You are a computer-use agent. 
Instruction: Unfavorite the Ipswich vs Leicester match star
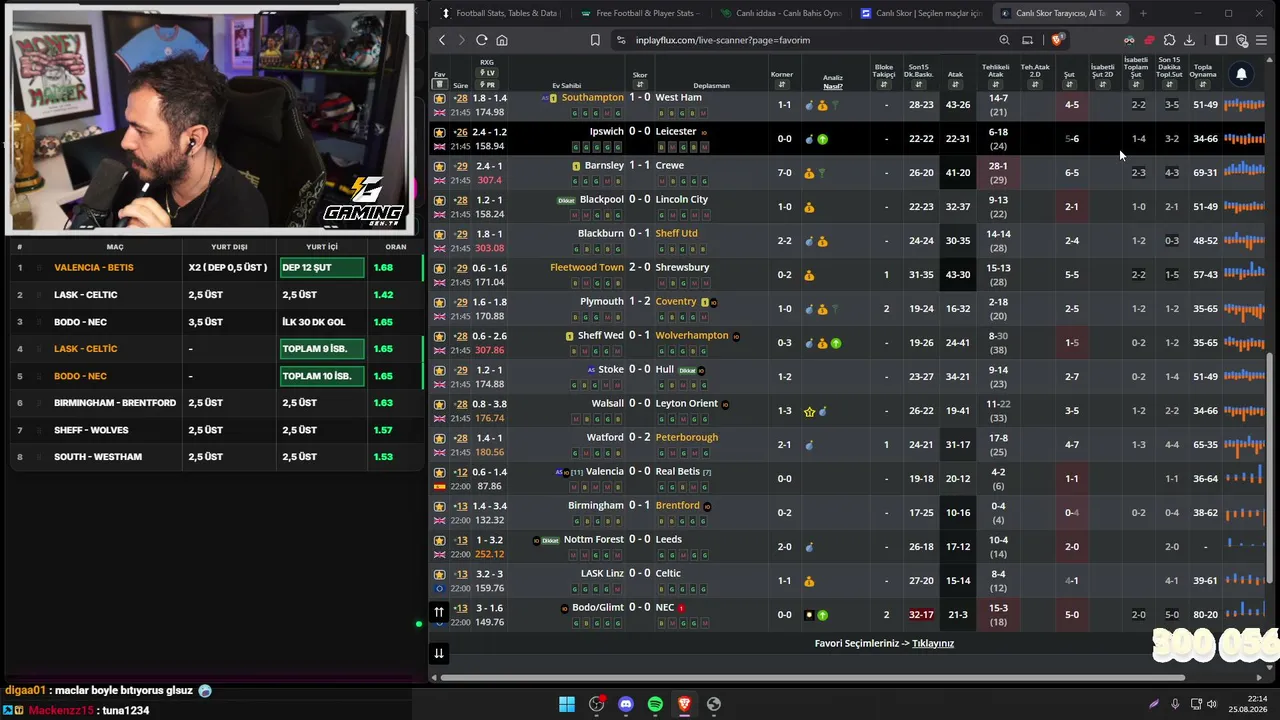click(x=439, y=132)
